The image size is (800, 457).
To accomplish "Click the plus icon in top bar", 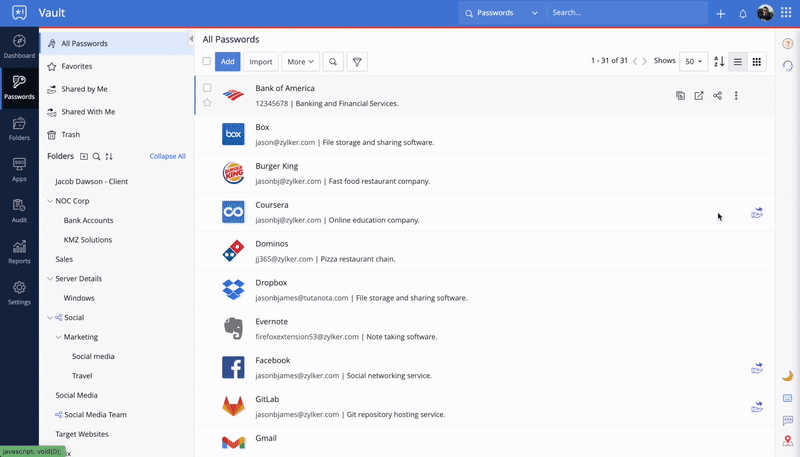I will click(x=720, y=14).
